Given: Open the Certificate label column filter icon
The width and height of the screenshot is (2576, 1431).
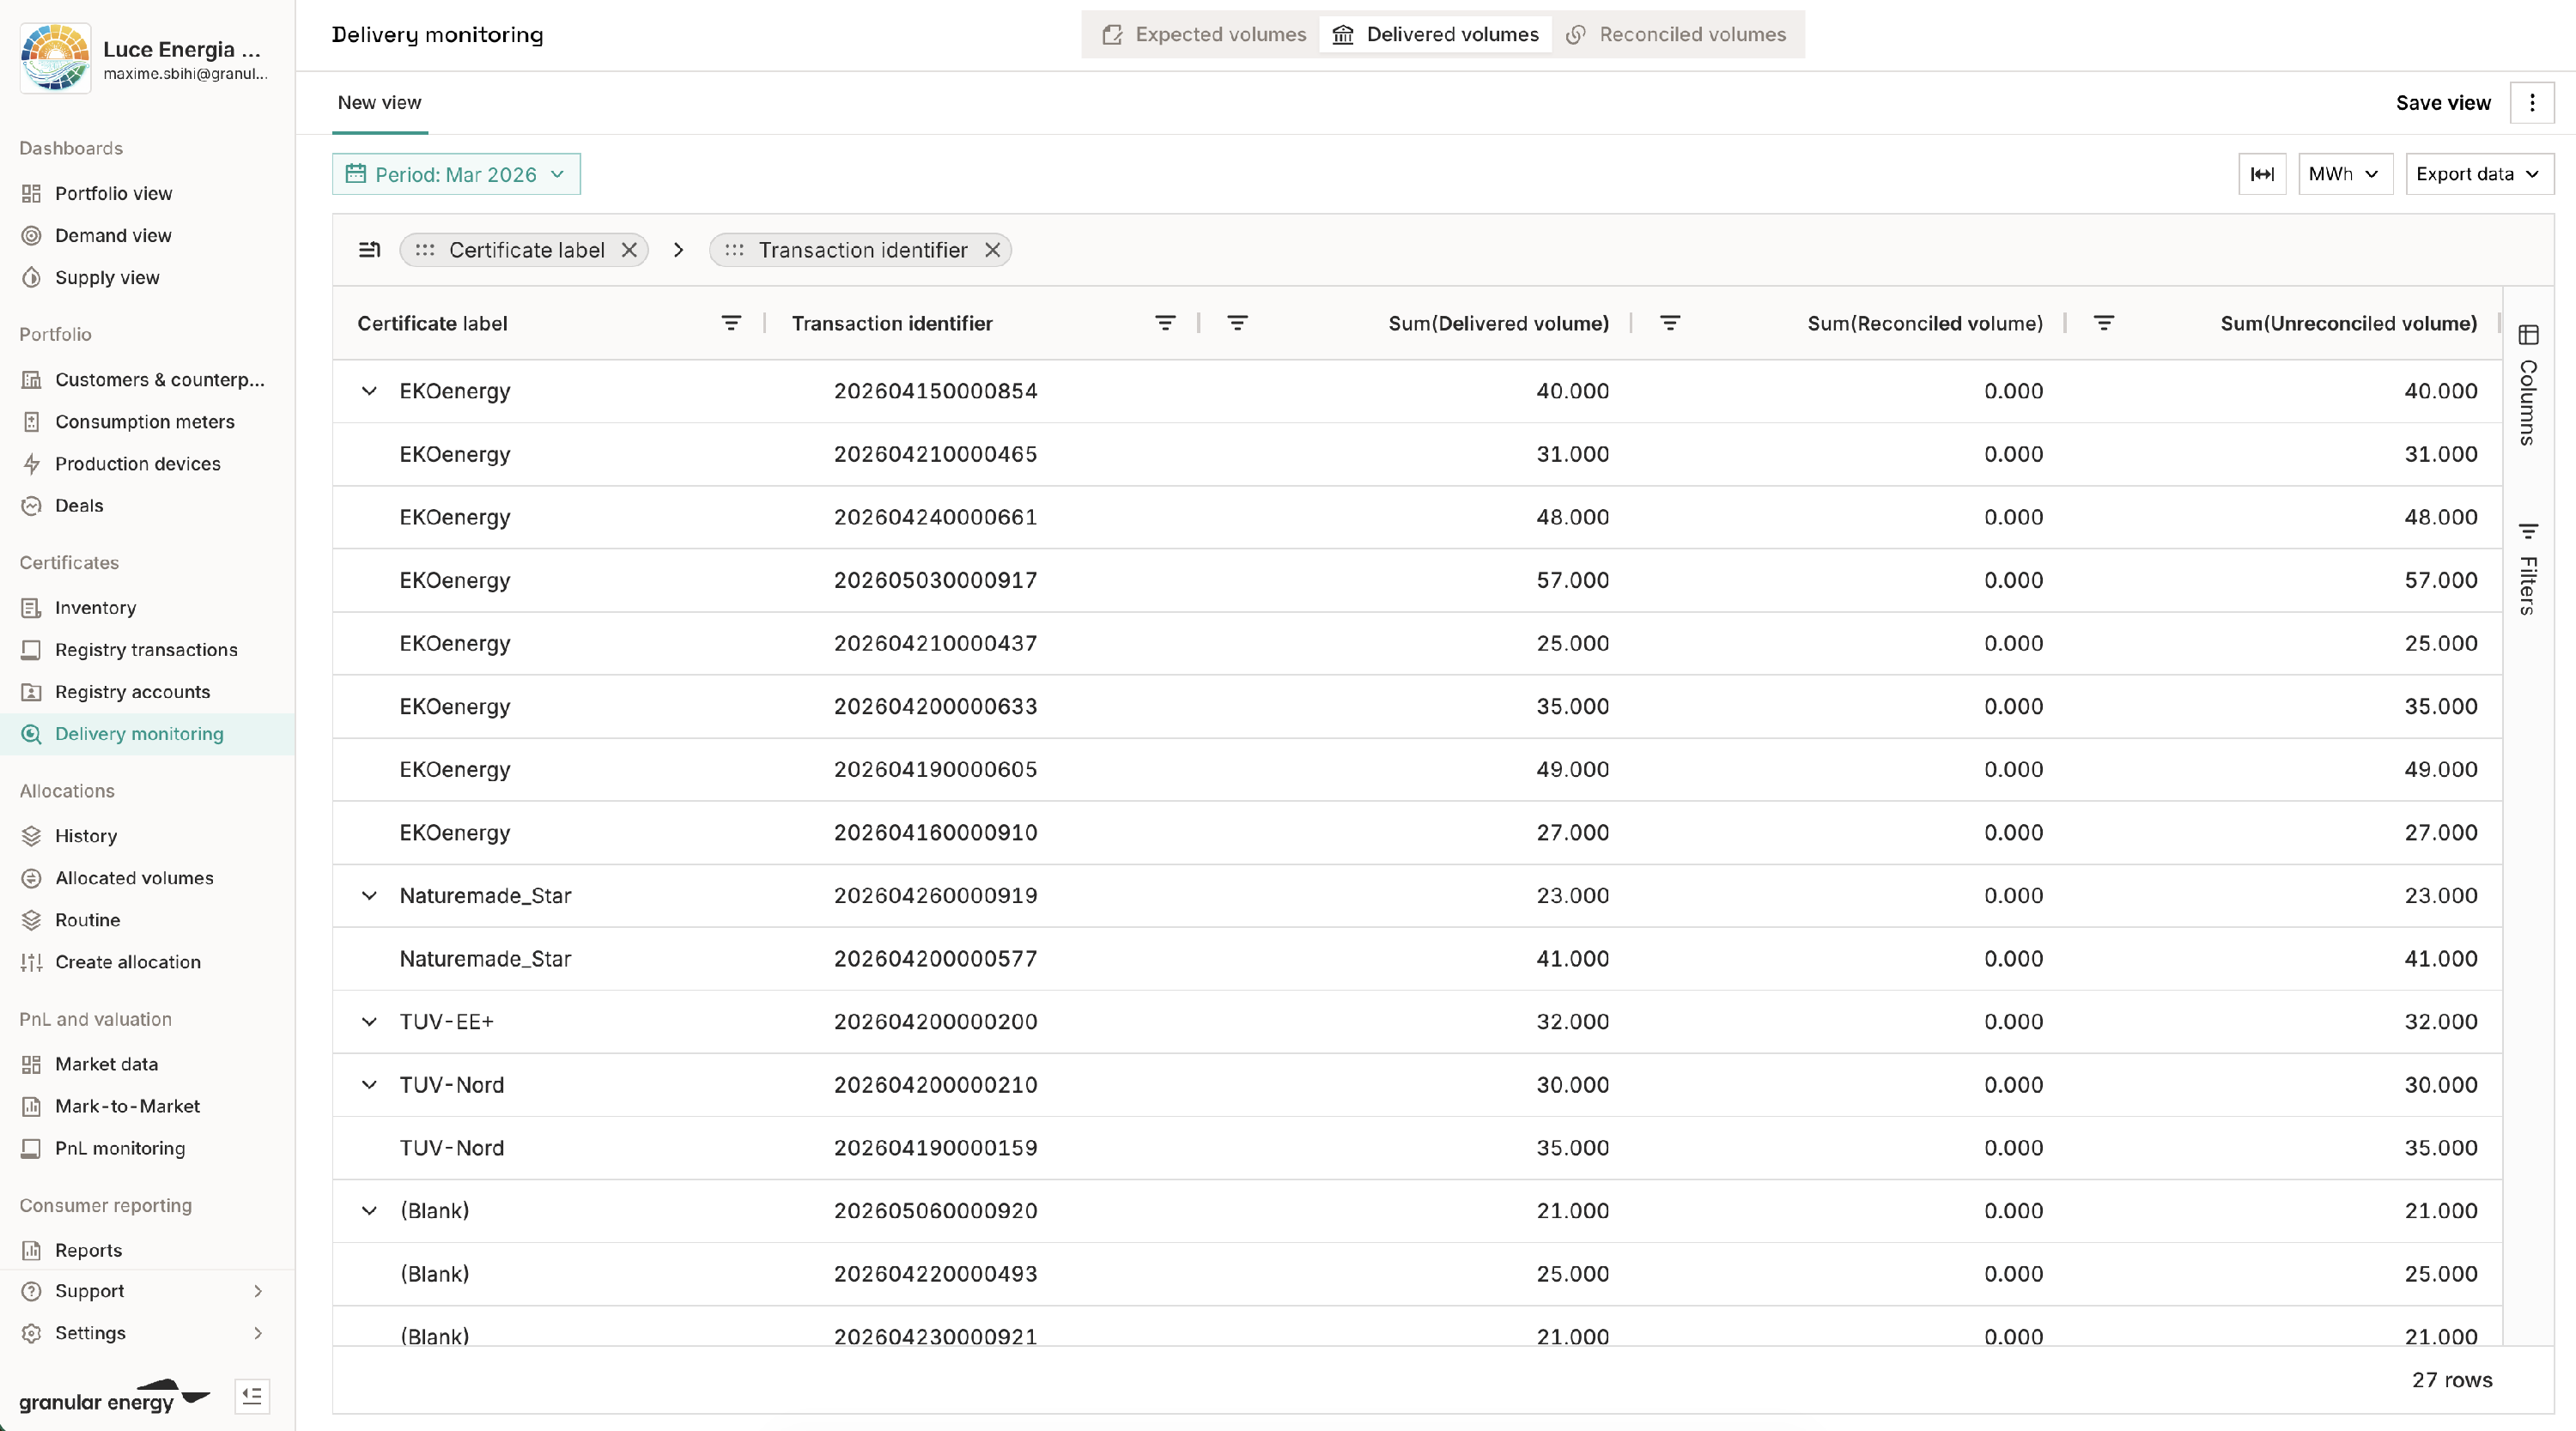Looking at the screenshot, I should 731,323.
